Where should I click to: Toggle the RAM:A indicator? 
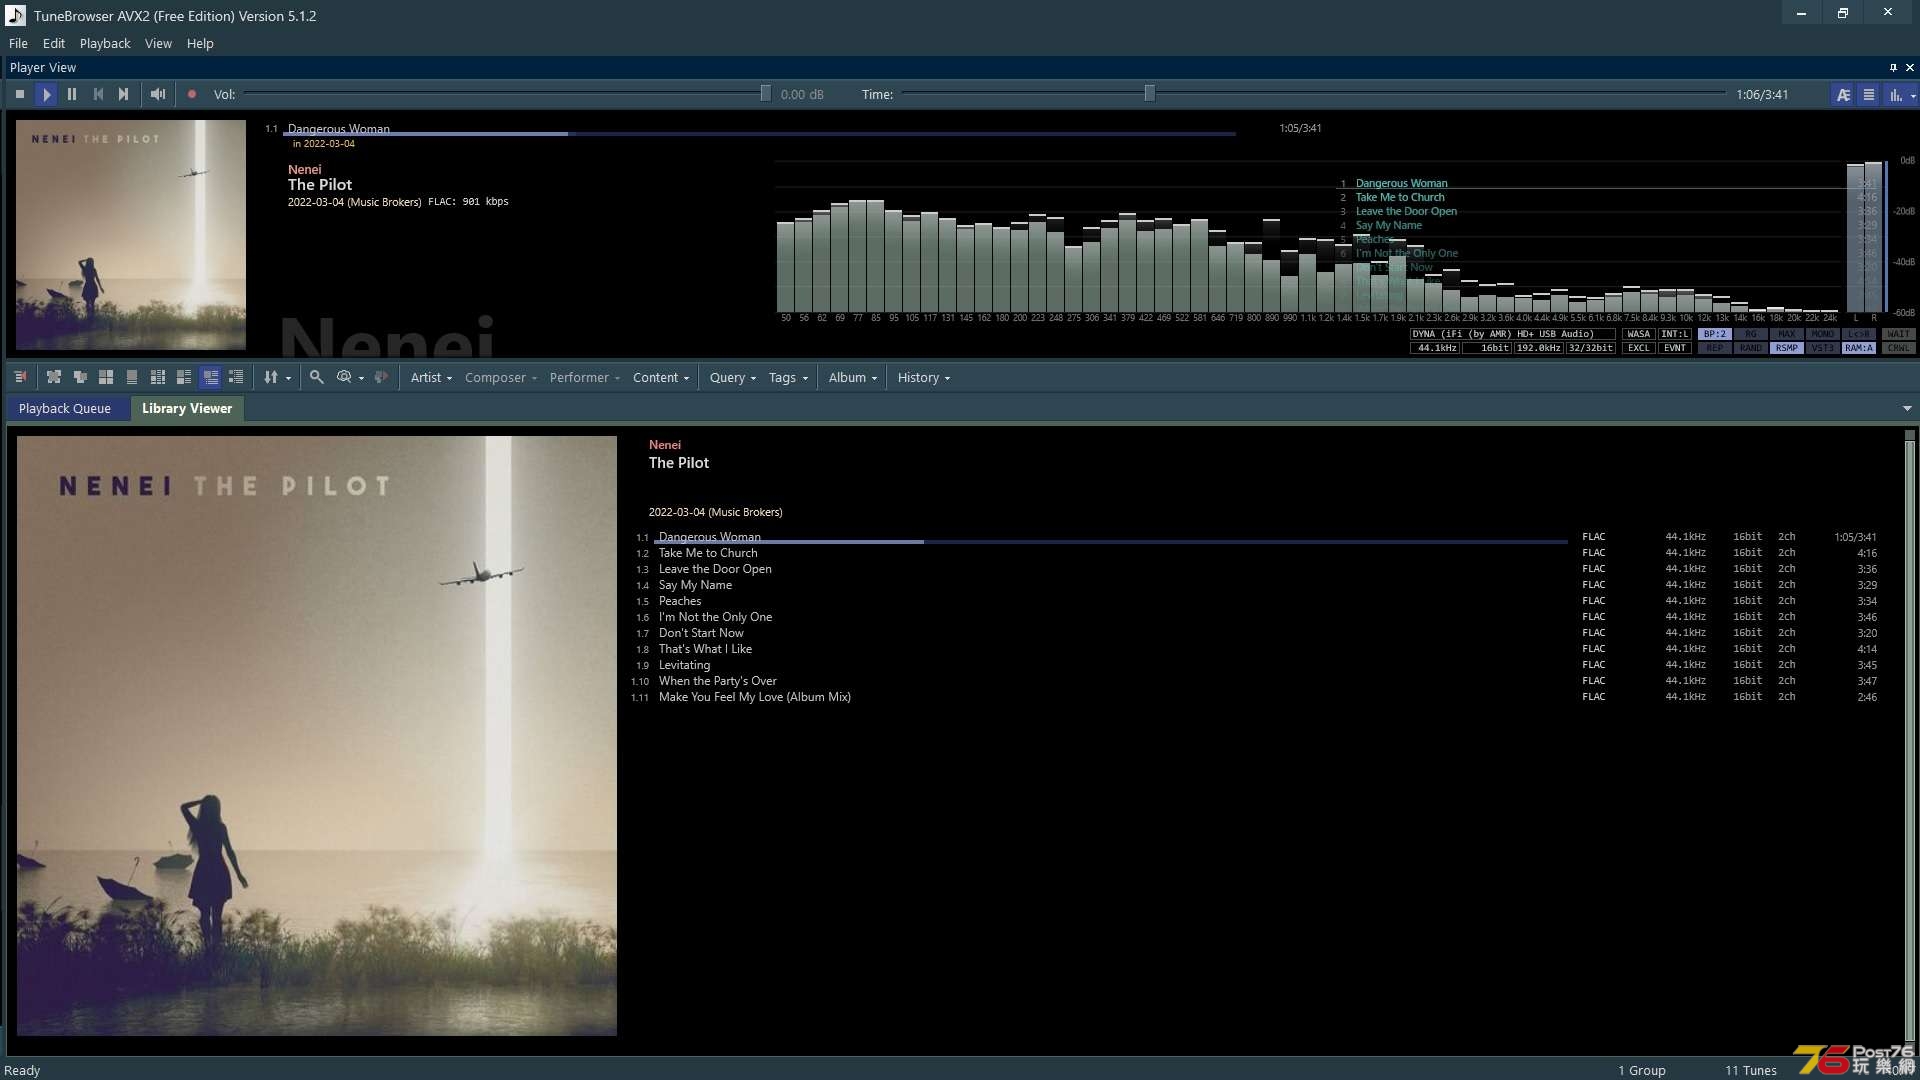1859,348
